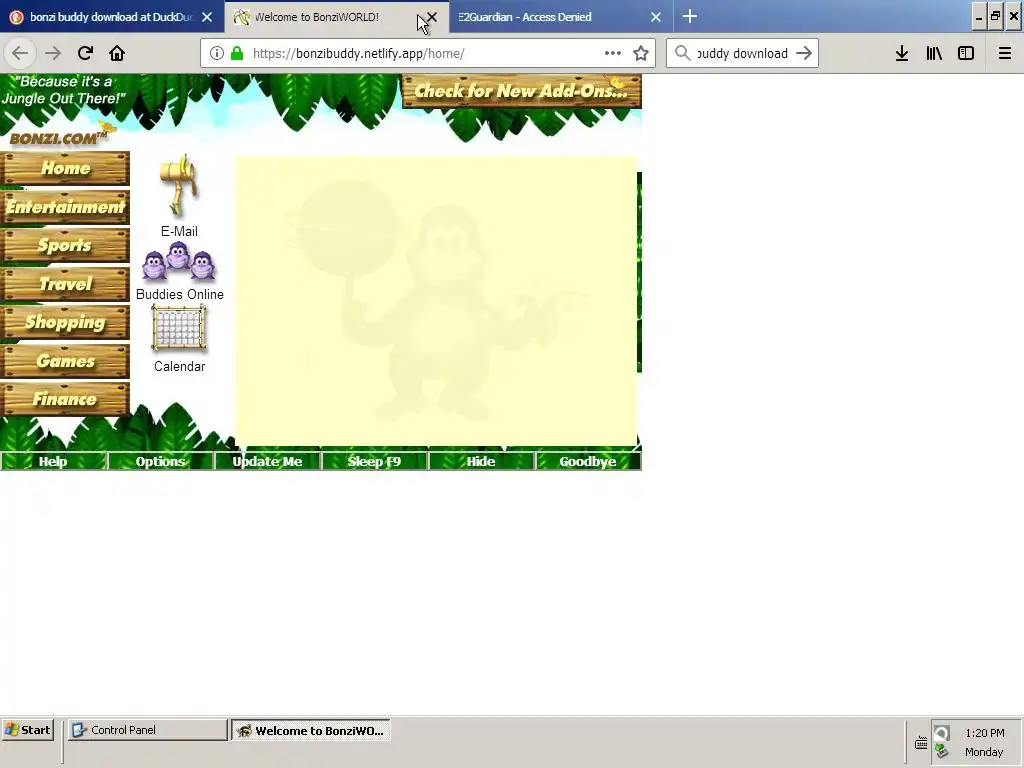The height and width of the screenshot is (768, 1024).
Task: Switch to Control Panel in the taskbar
Action: point(148,730)
